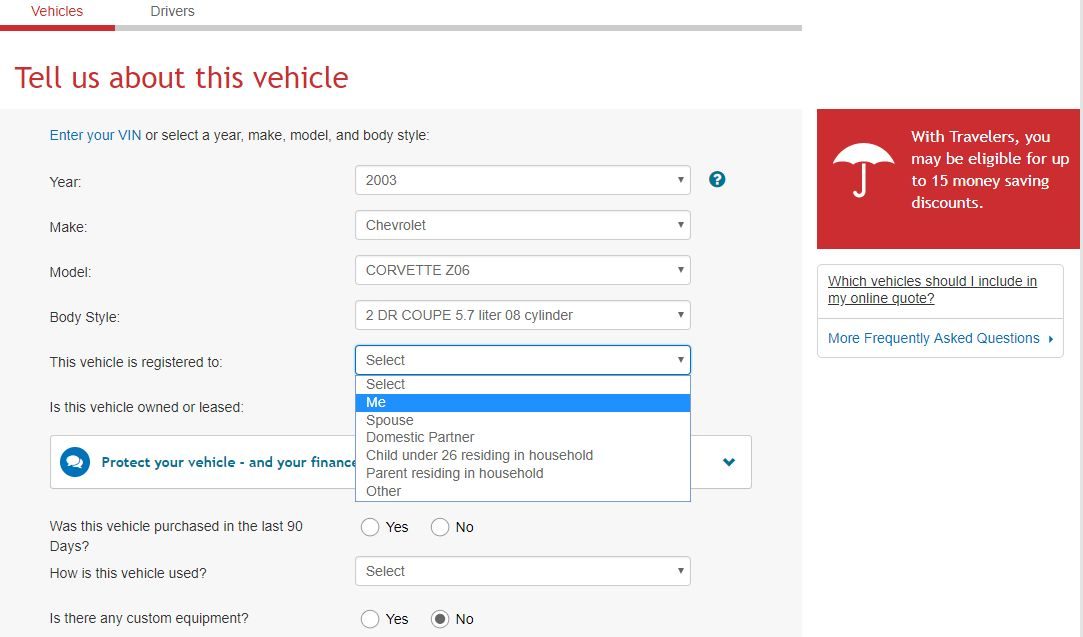Click the Model: field label
This screenshot has width=1083, height=637.
pyautogui.click(x=70, y=272)
